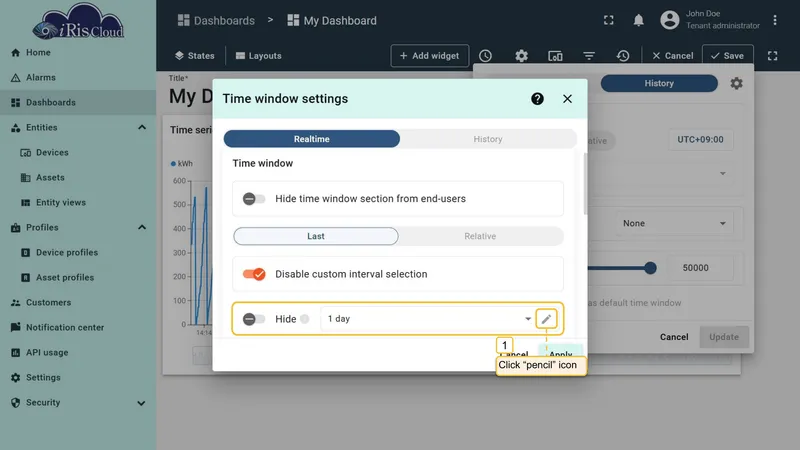
Task: Open the help icon in Time window settings
Action: [537, 99]
